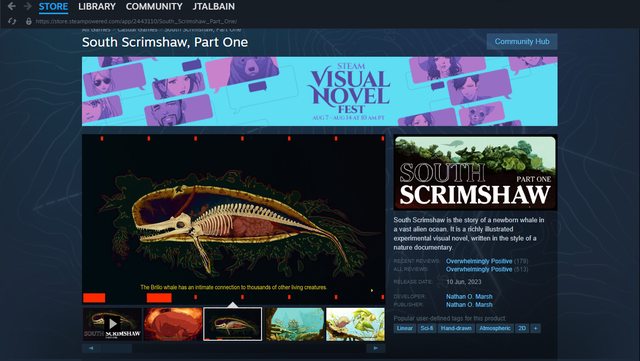Play the trailer video thumbnail
The width and height of the screenshot is (640, 361).
pyautogui.click(x=112, y=324)
